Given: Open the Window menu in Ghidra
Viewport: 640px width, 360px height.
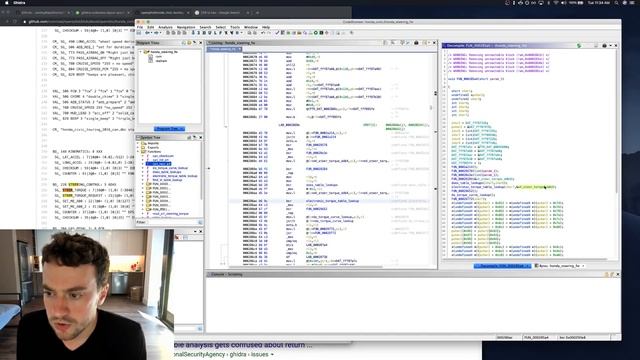Looking at the screenshot, I should point(251,27).
